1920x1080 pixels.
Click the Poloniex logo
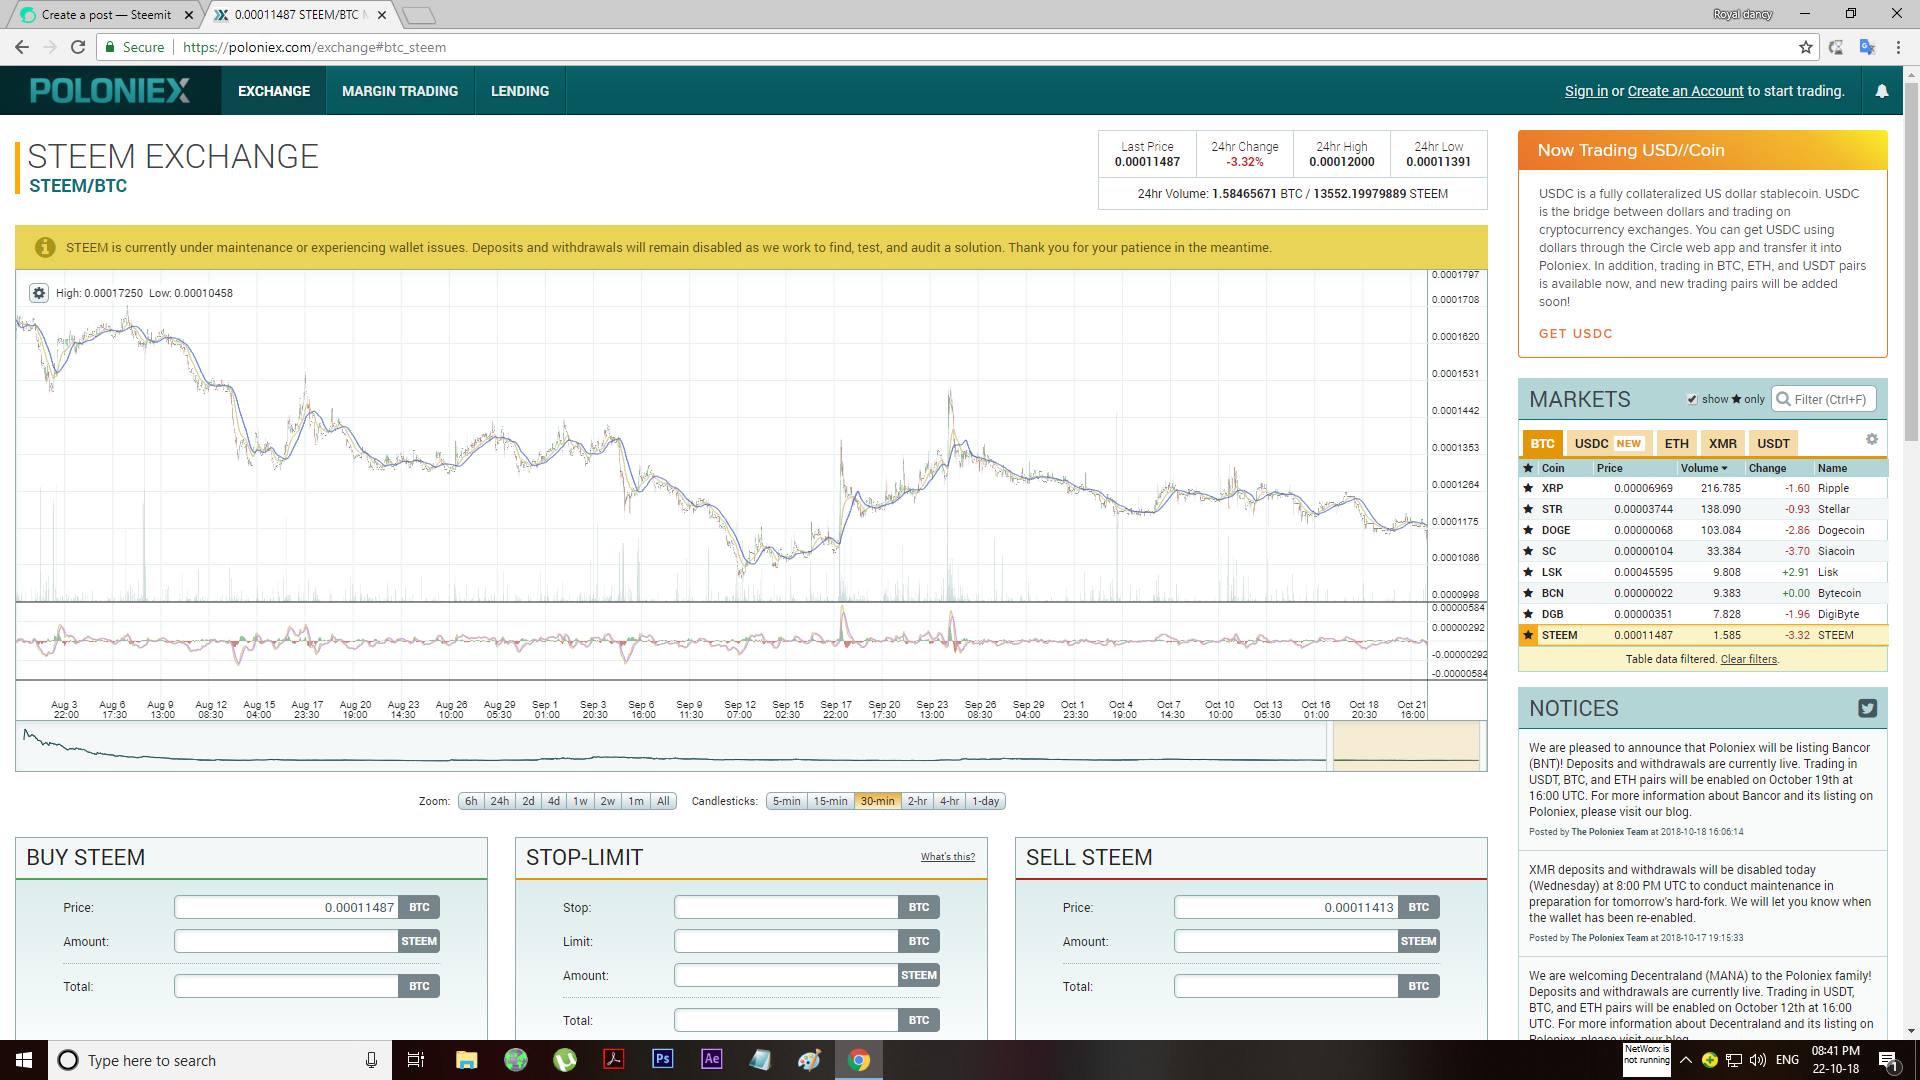pyautogui.click(x=110, y=91)
